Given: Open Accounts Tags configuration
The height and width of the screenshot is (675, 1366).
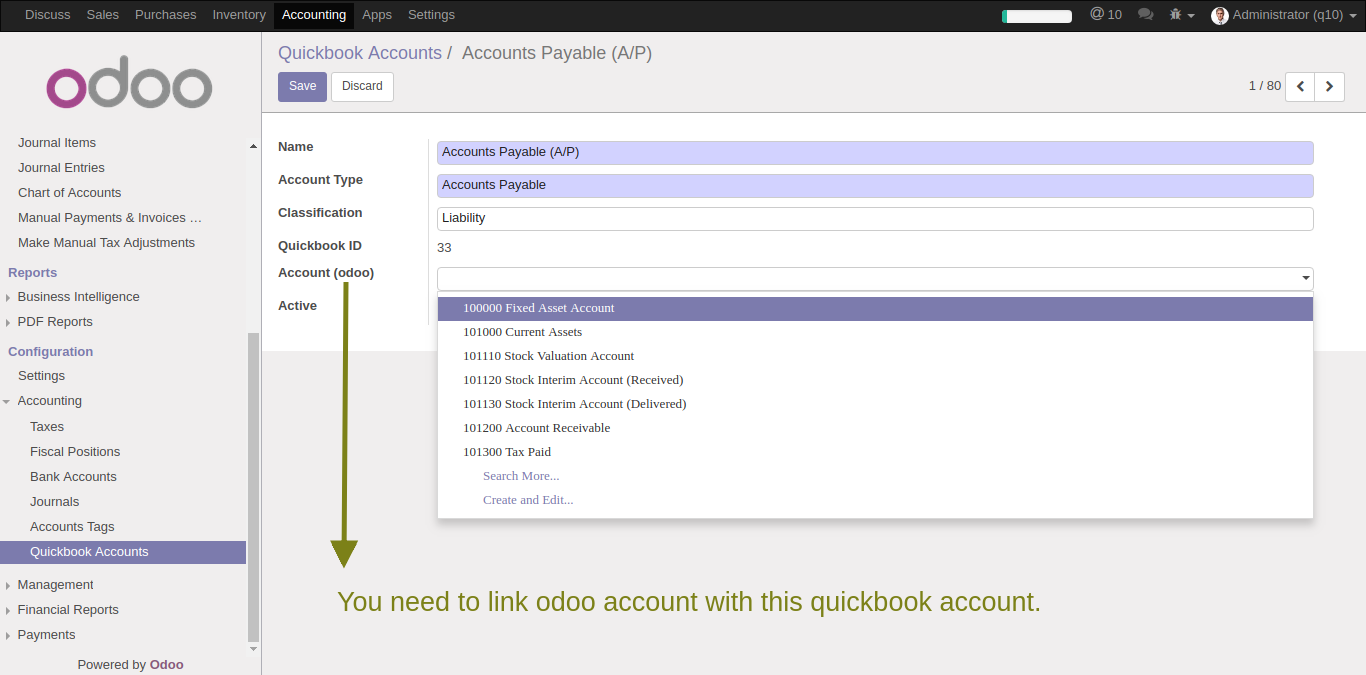Looking at the screenshot, I should point(72,527).
